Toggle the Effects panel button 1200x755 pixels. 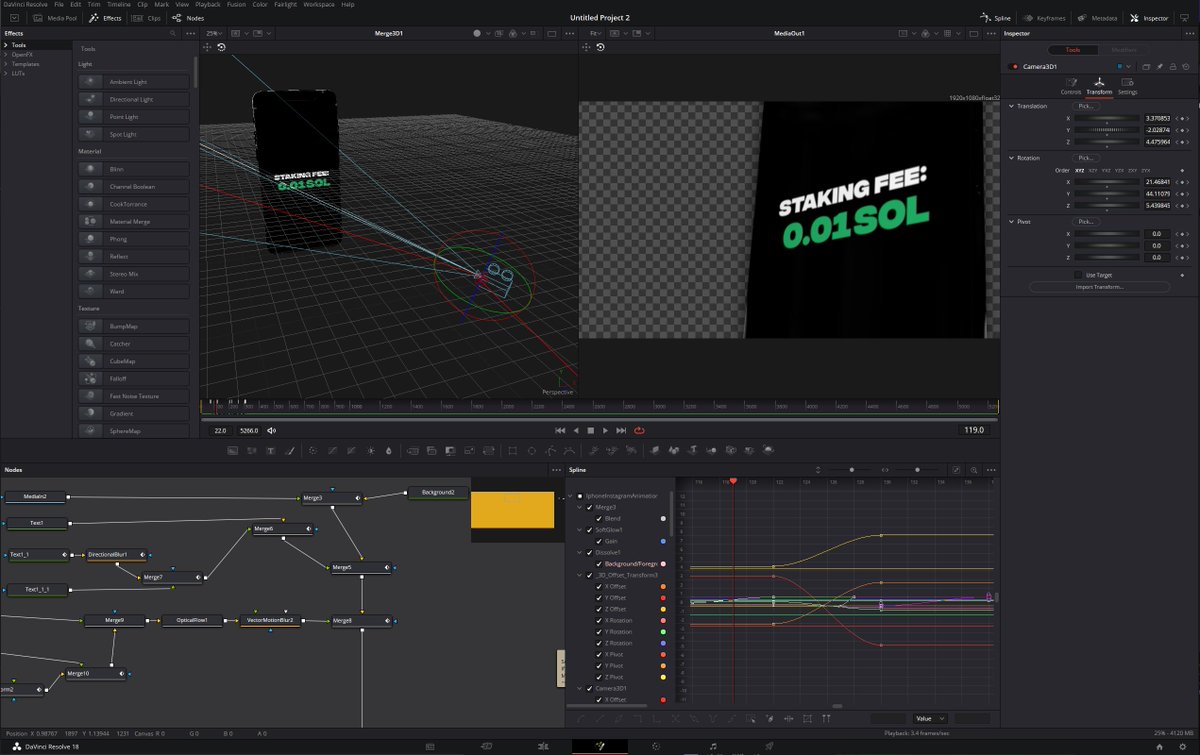click(x=105, y=18)
